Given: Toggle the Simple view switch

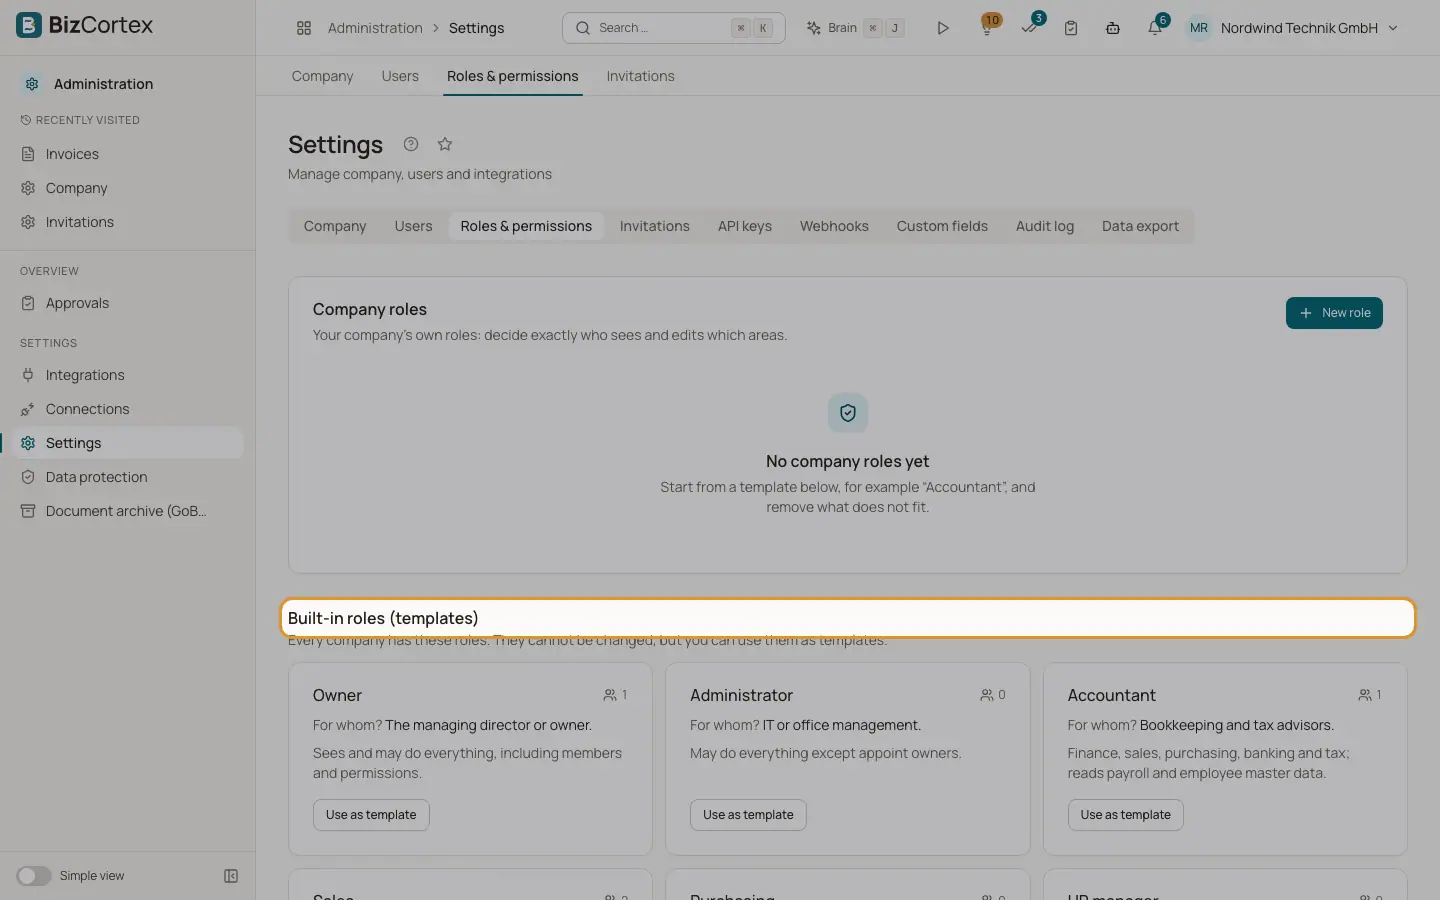Looking at the screenshot, I should pos(33,876).
